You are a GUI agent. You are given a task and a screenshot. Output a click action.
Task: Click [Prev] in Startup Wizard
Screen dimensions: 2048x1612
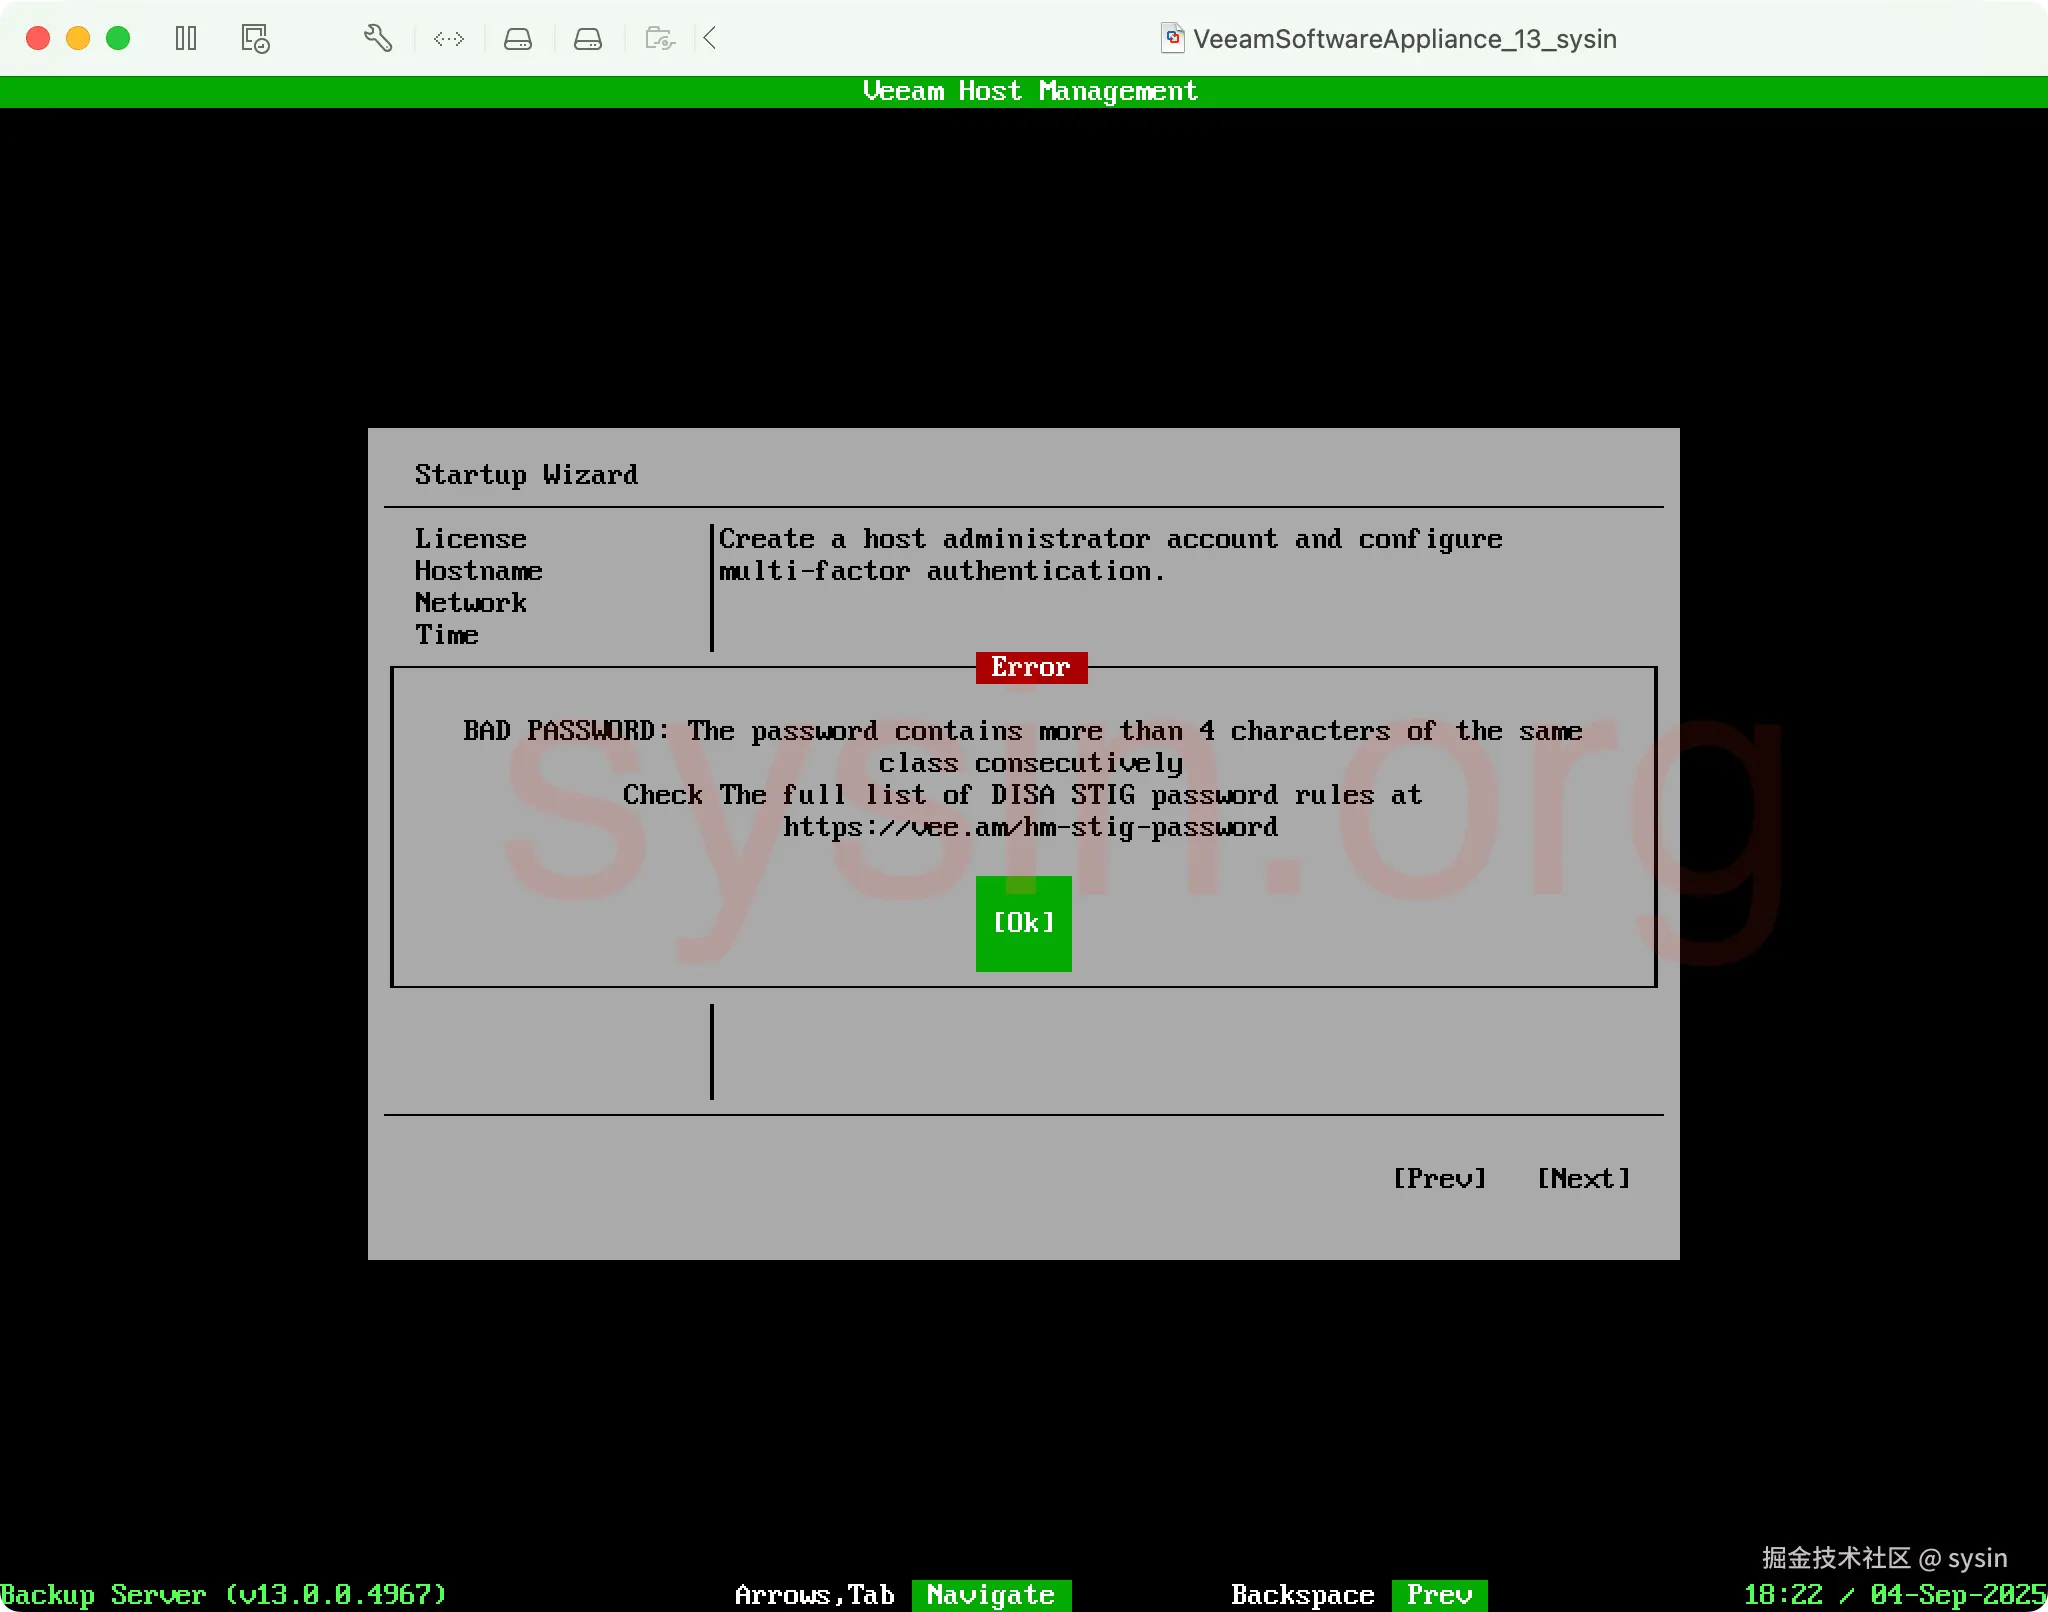click(1439, 1179)
